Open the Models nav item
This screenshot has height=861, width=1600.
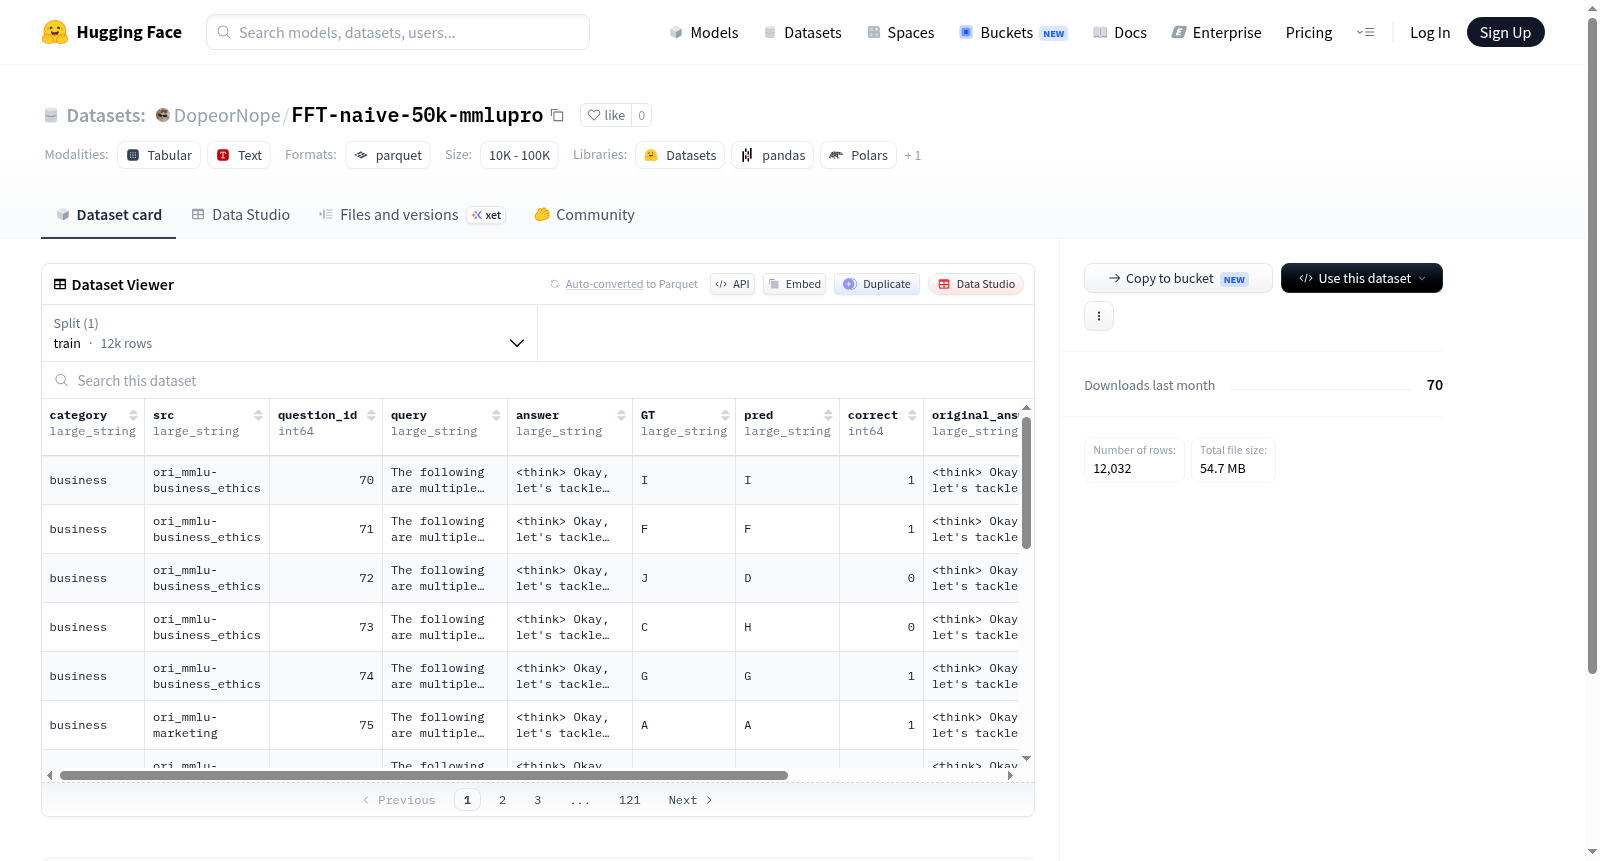[x=704, y=32]
